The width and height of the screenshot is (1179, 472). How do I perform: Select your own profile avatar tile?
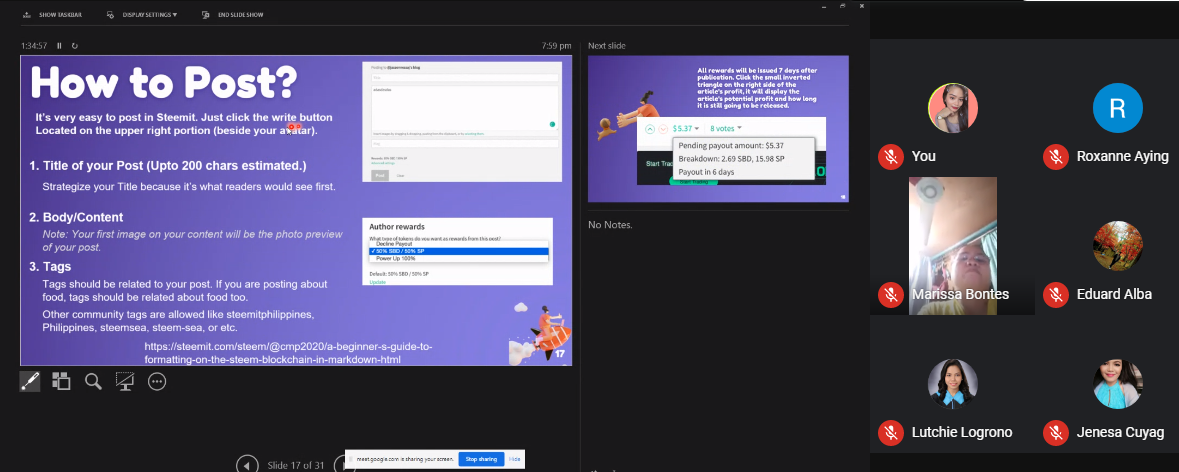[953, 108]
